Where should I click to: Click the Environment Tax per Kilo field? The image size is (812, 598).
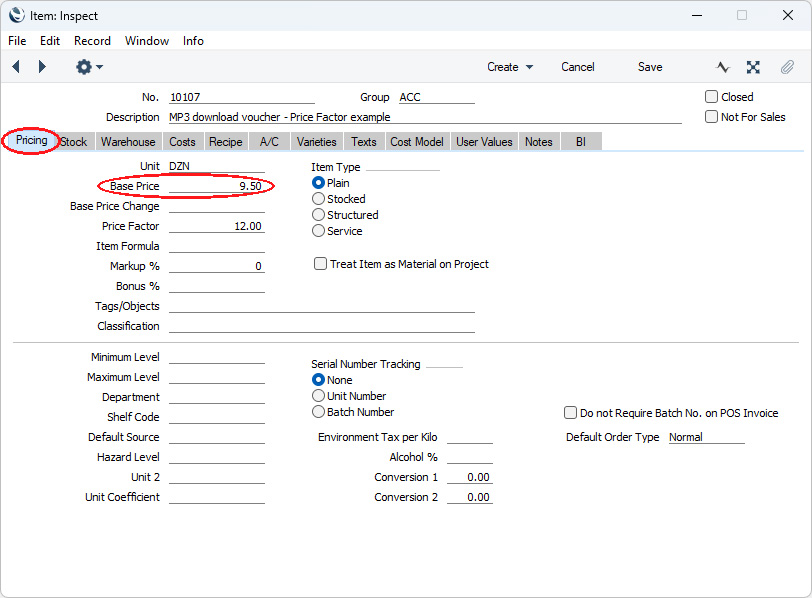click(470, 437)
